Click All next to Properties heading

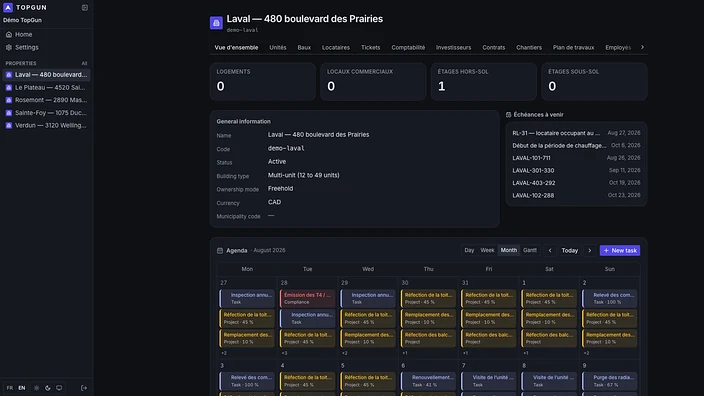coord(84,63)
